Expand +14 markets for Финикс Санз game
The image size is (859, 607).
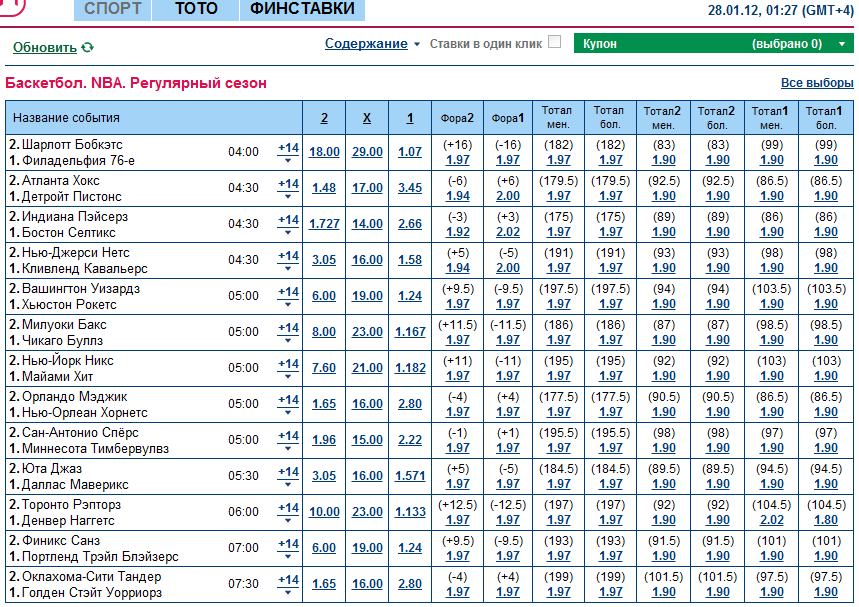click(x=288, y=548)
